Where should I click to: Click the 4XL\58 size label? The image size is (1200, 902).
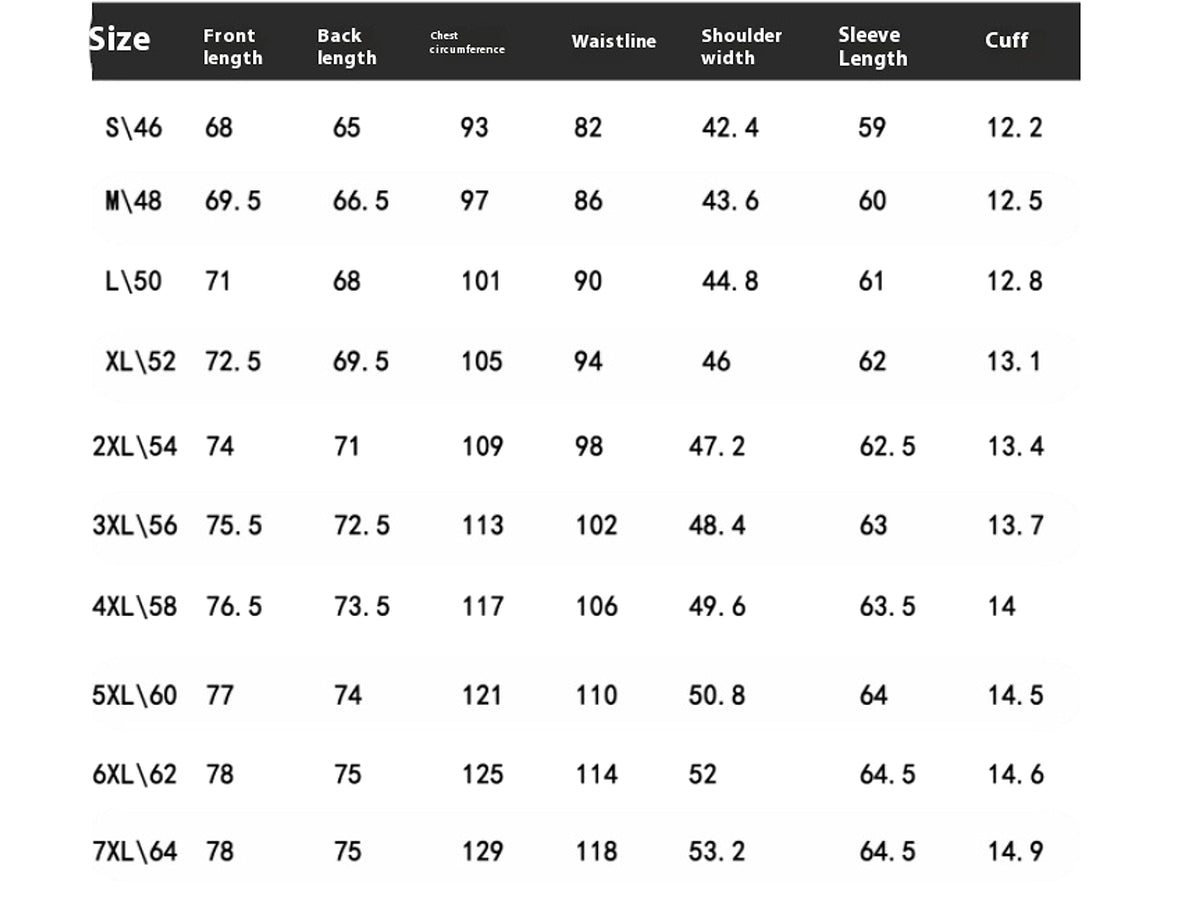click(135, 606)
